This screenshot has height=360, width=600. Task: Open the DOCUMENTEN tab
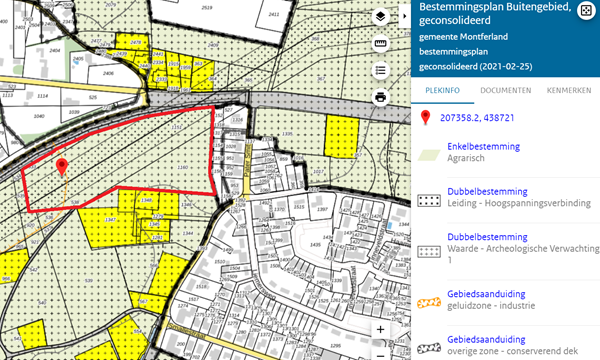pyautogui.click(x=505, y=90)
